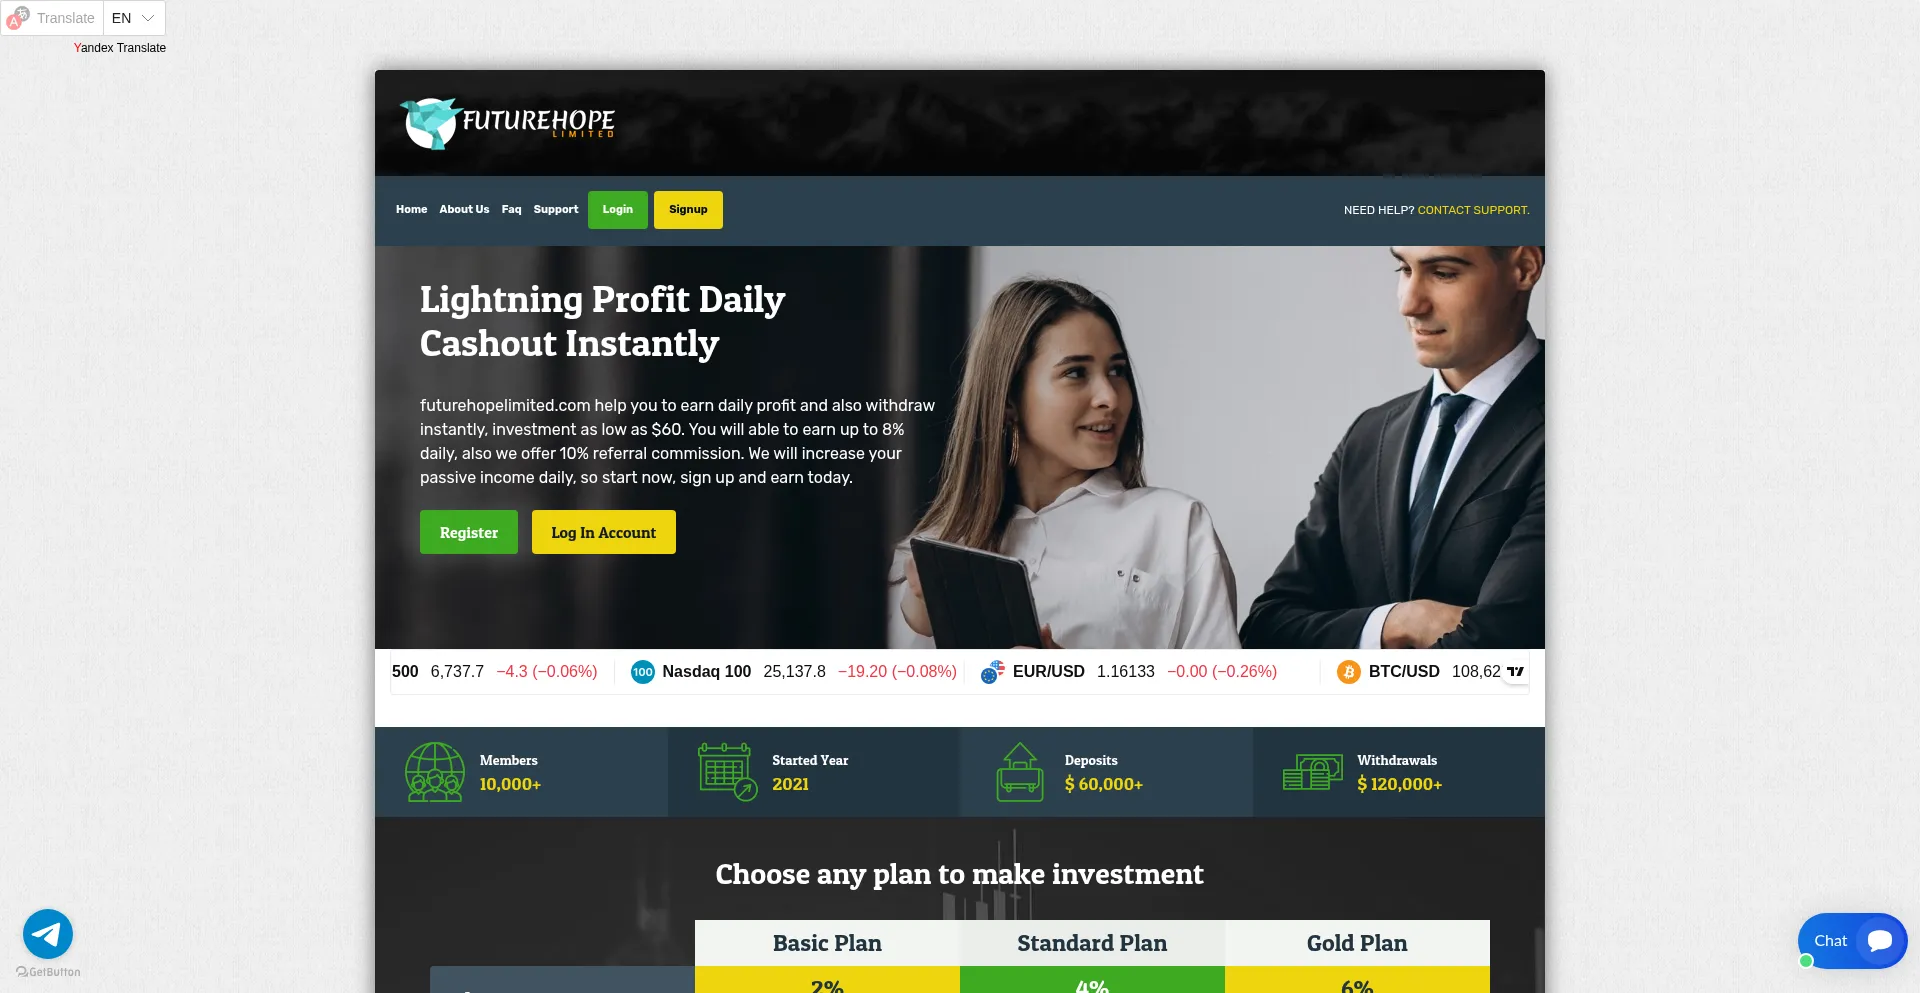Click the green Register button
This screenshot has width=1920, height=993.
pos(469,532)
